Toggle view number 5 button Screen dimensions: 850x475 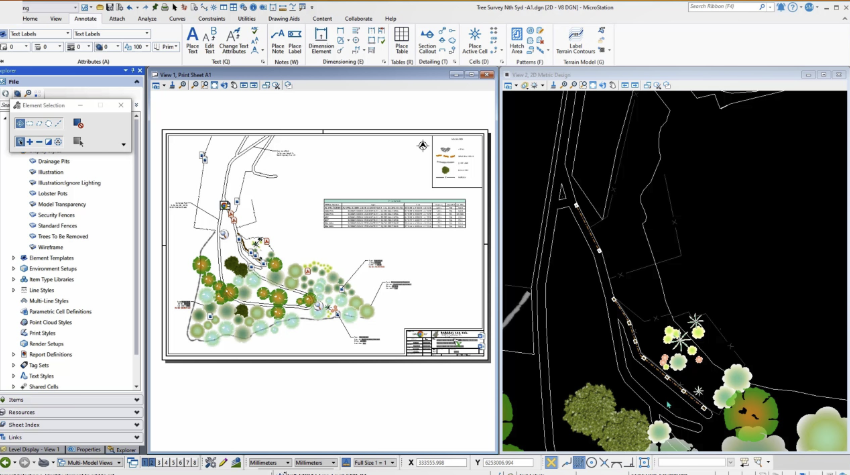click(x=173, y=463)
